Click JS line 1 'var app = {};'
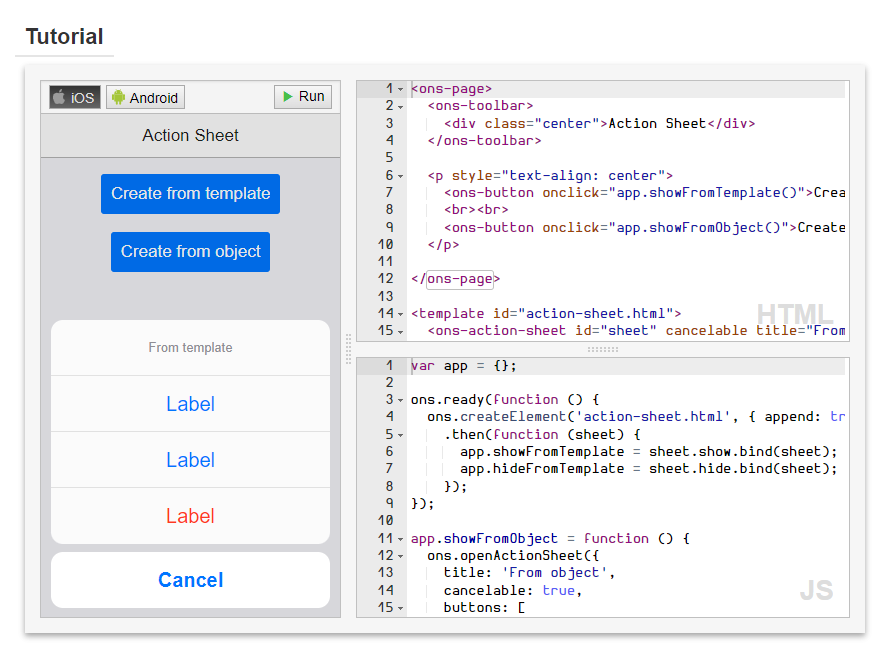Screen dimensions: 886x645 464,366
